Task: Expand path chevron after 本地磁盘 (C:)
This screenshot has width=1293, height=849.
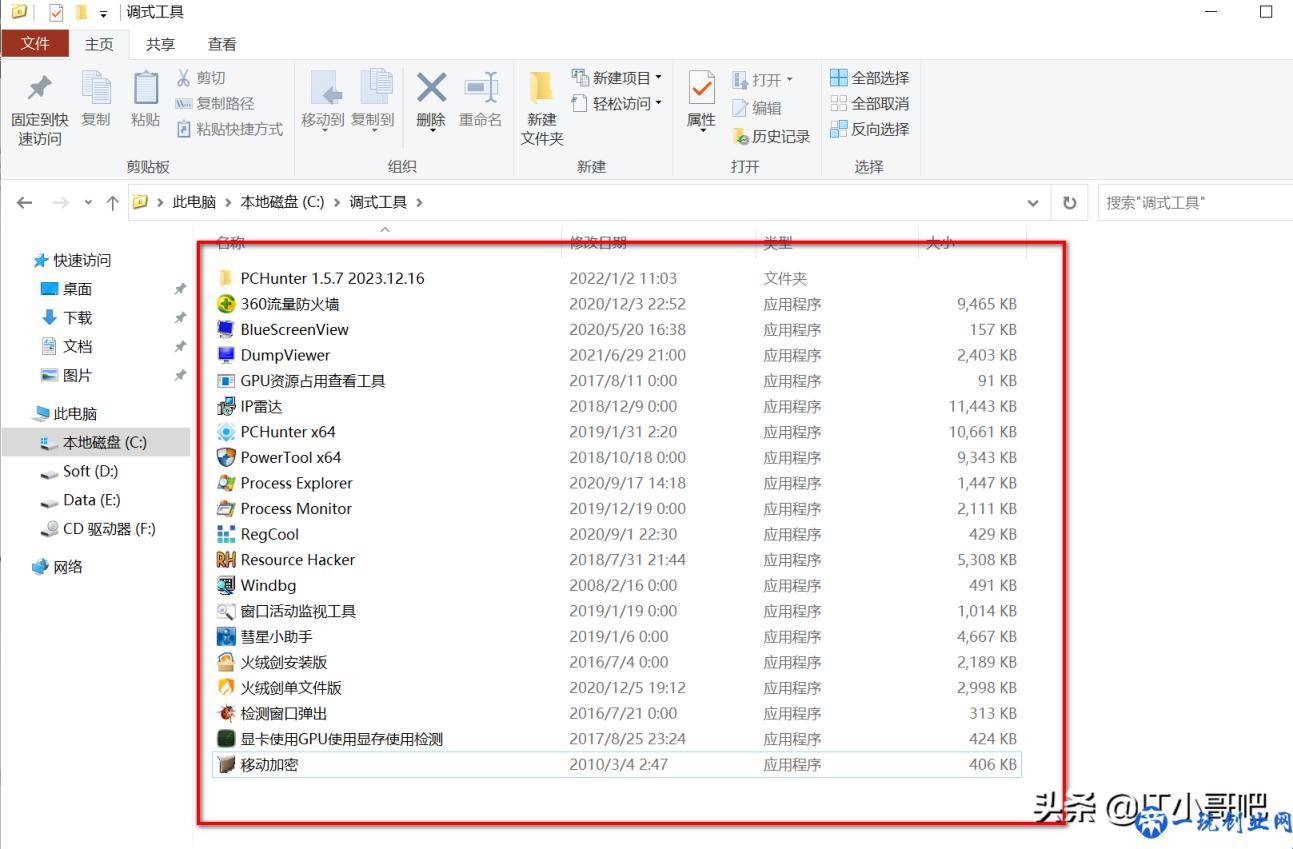Action: point(336,202)
